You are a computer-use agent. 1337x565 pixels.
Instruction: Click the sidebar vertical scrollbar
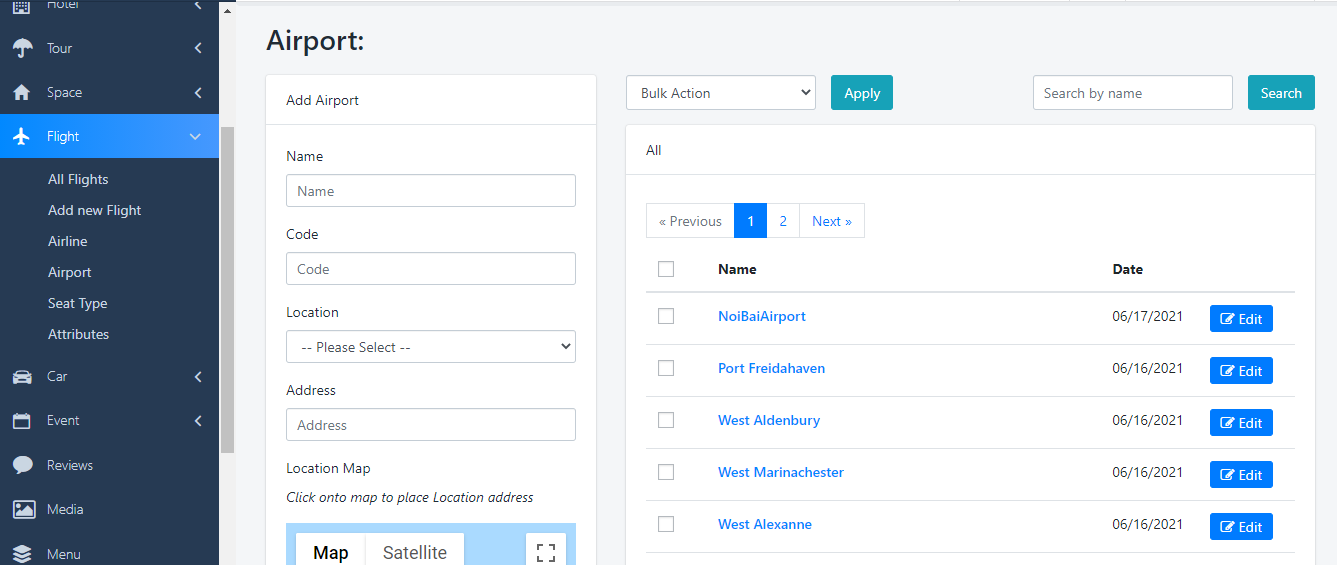[227, 290]
